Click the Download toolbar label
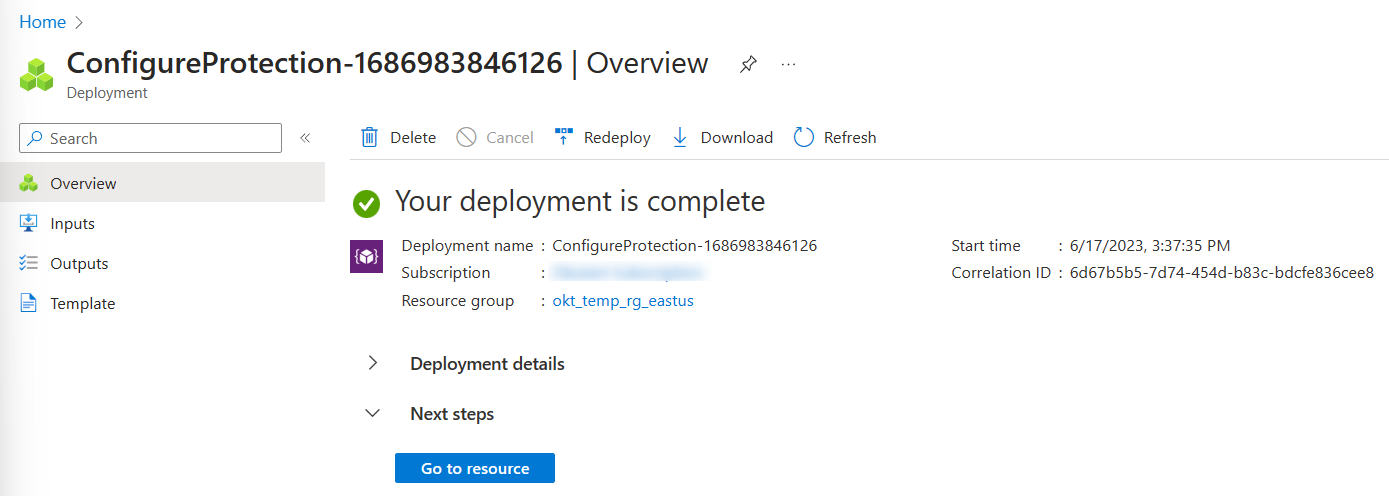Viewport: 1389px width, 496px height. (x=737, y=138)
